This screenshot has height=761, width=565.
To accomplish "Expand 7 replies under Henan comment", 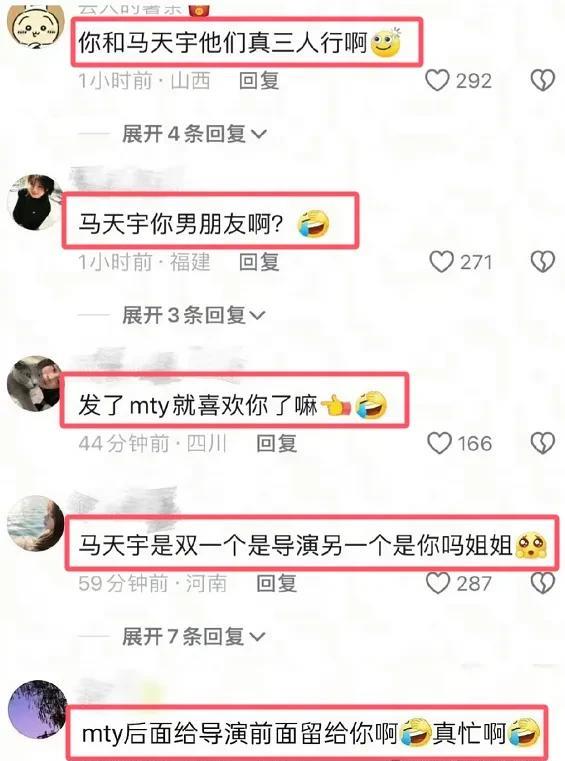I will point(194,636).
